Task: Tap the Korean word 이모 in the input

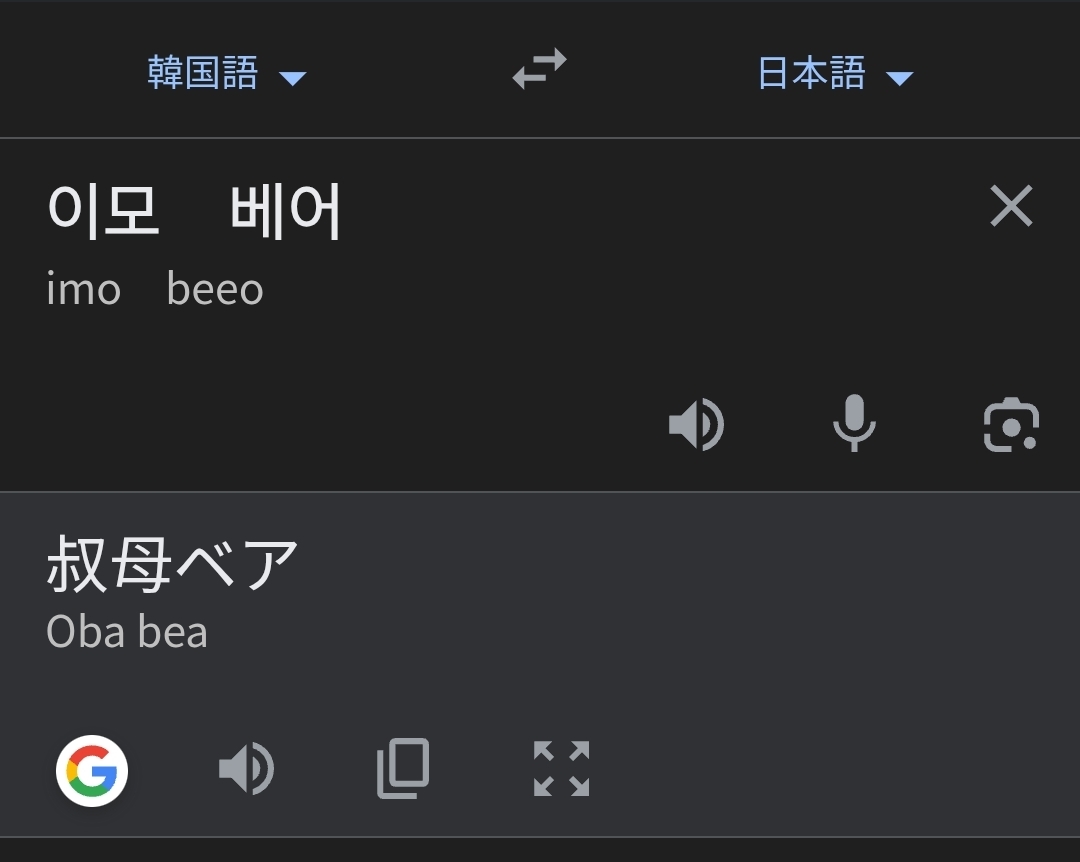Action: (103, 211)
